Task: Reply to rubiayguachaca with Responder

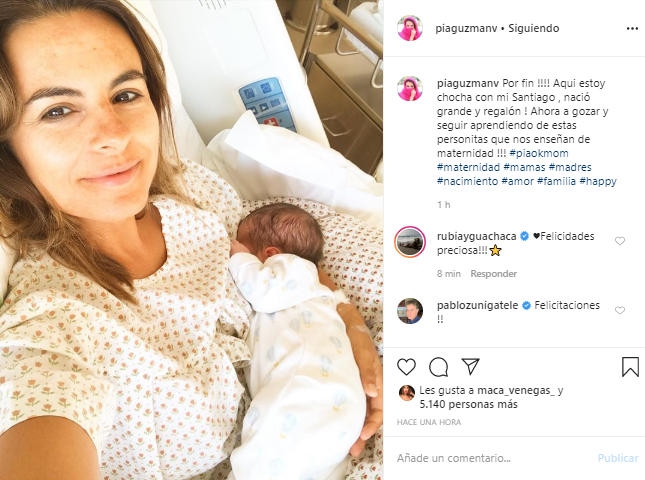Action: (x=493, y=274)
